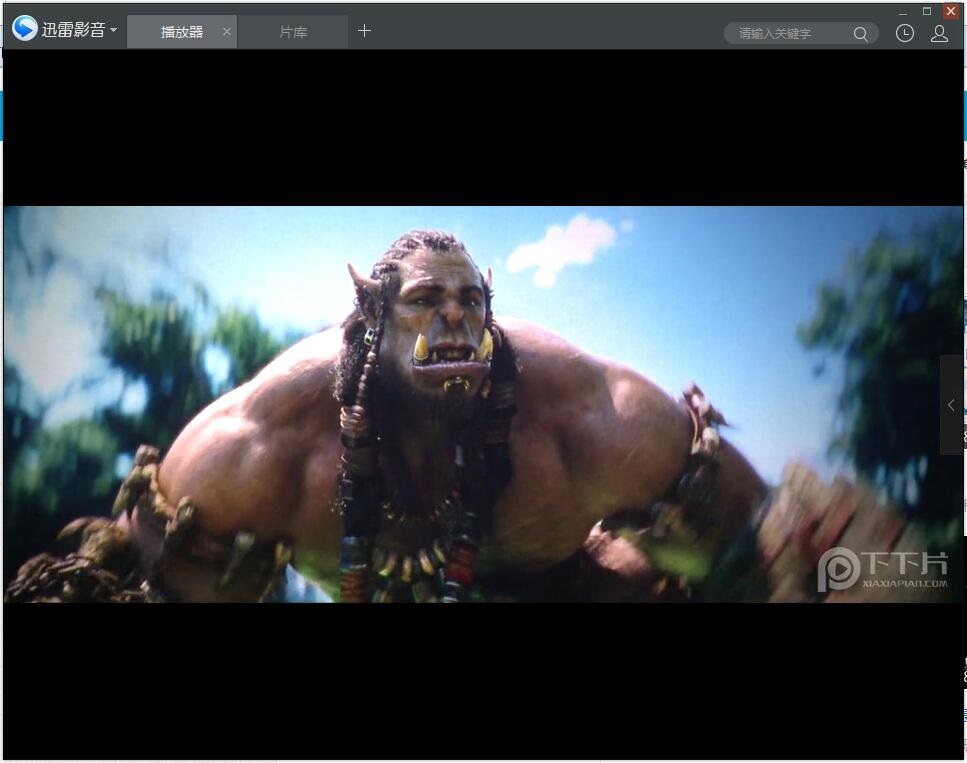Minimize the Xunlei player window
Screen dimensions: 967x763
click(905, 11)
